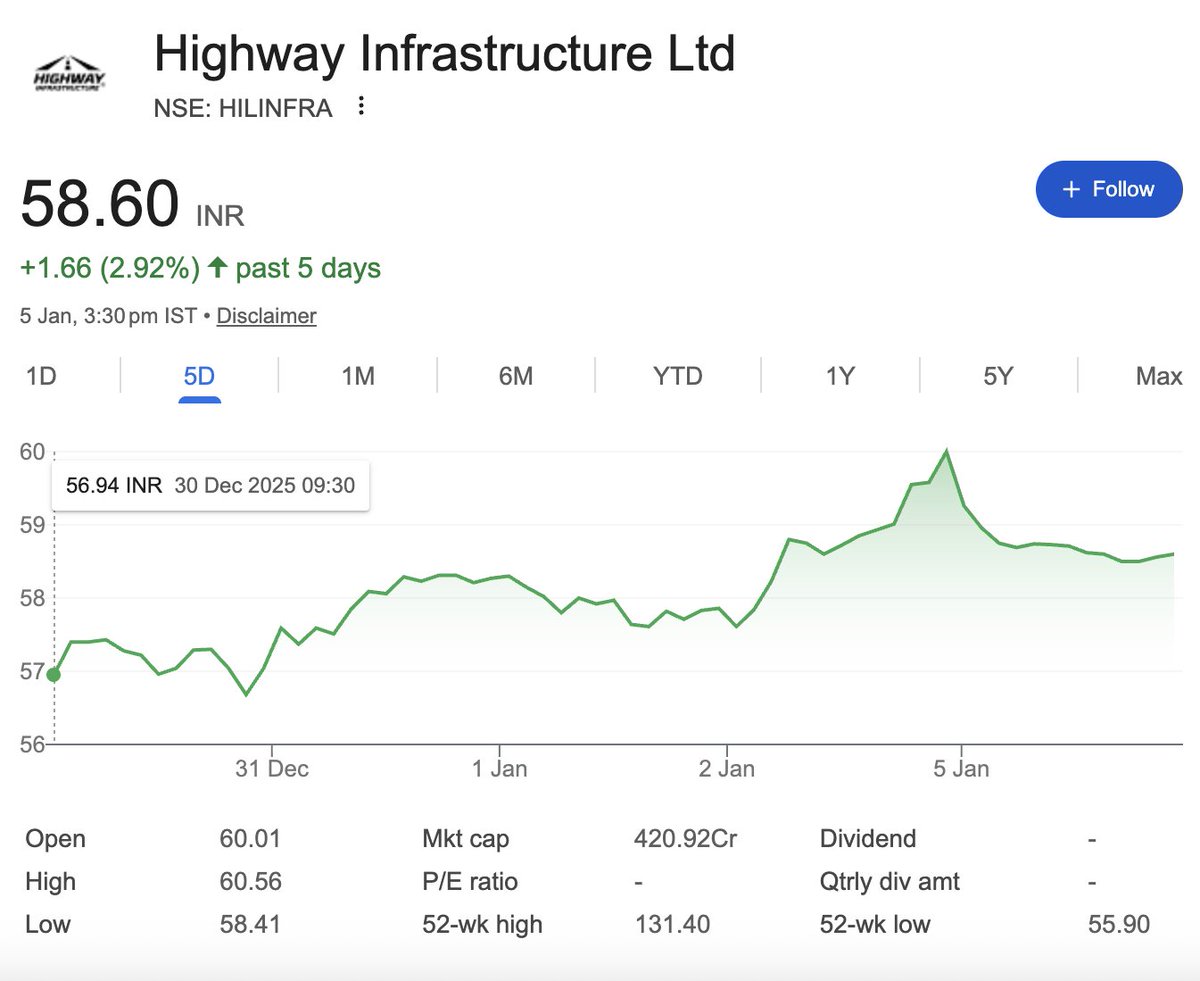Click the NSE: HILINFRA ticker text
Screen dimensions: 1200x981
point(243,108)
